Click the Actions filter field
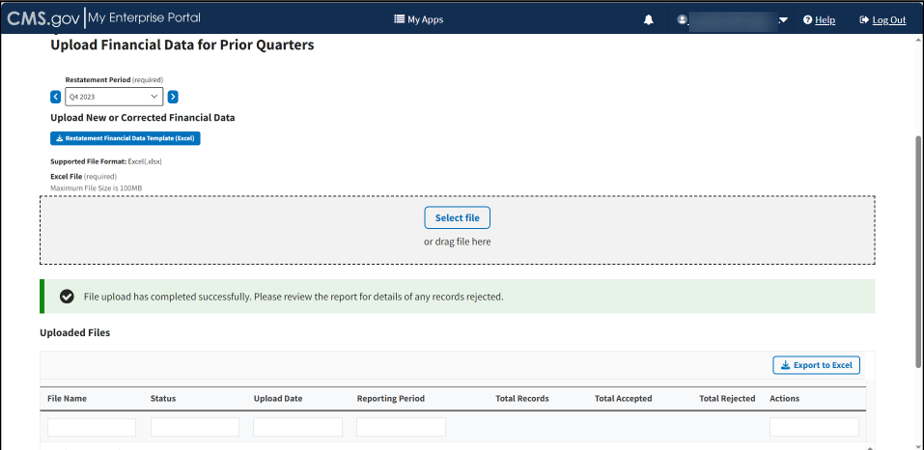This screenshot has height=450, width=924. 814,427
